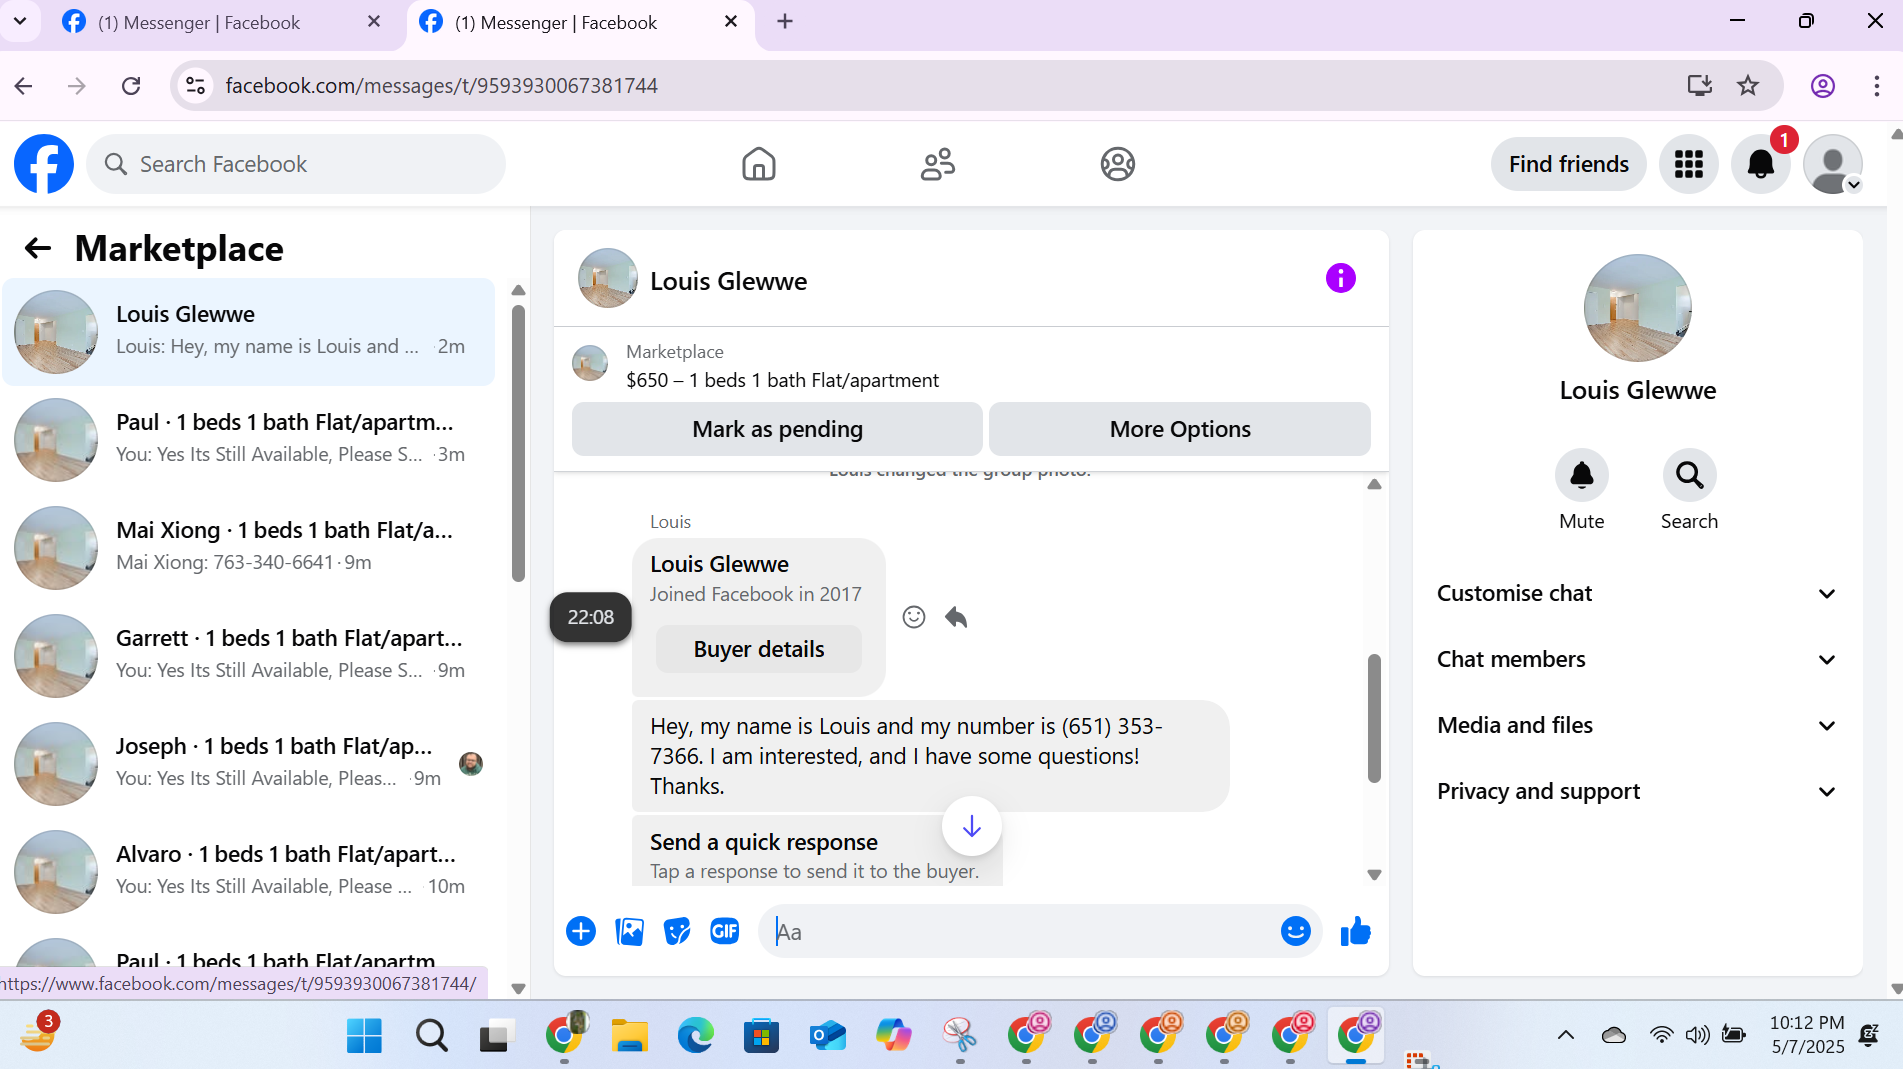The height and width of the screenshot is (1069, 1903).
Task: Open conversation information purple icon
Action: (x=1340, y=278)
